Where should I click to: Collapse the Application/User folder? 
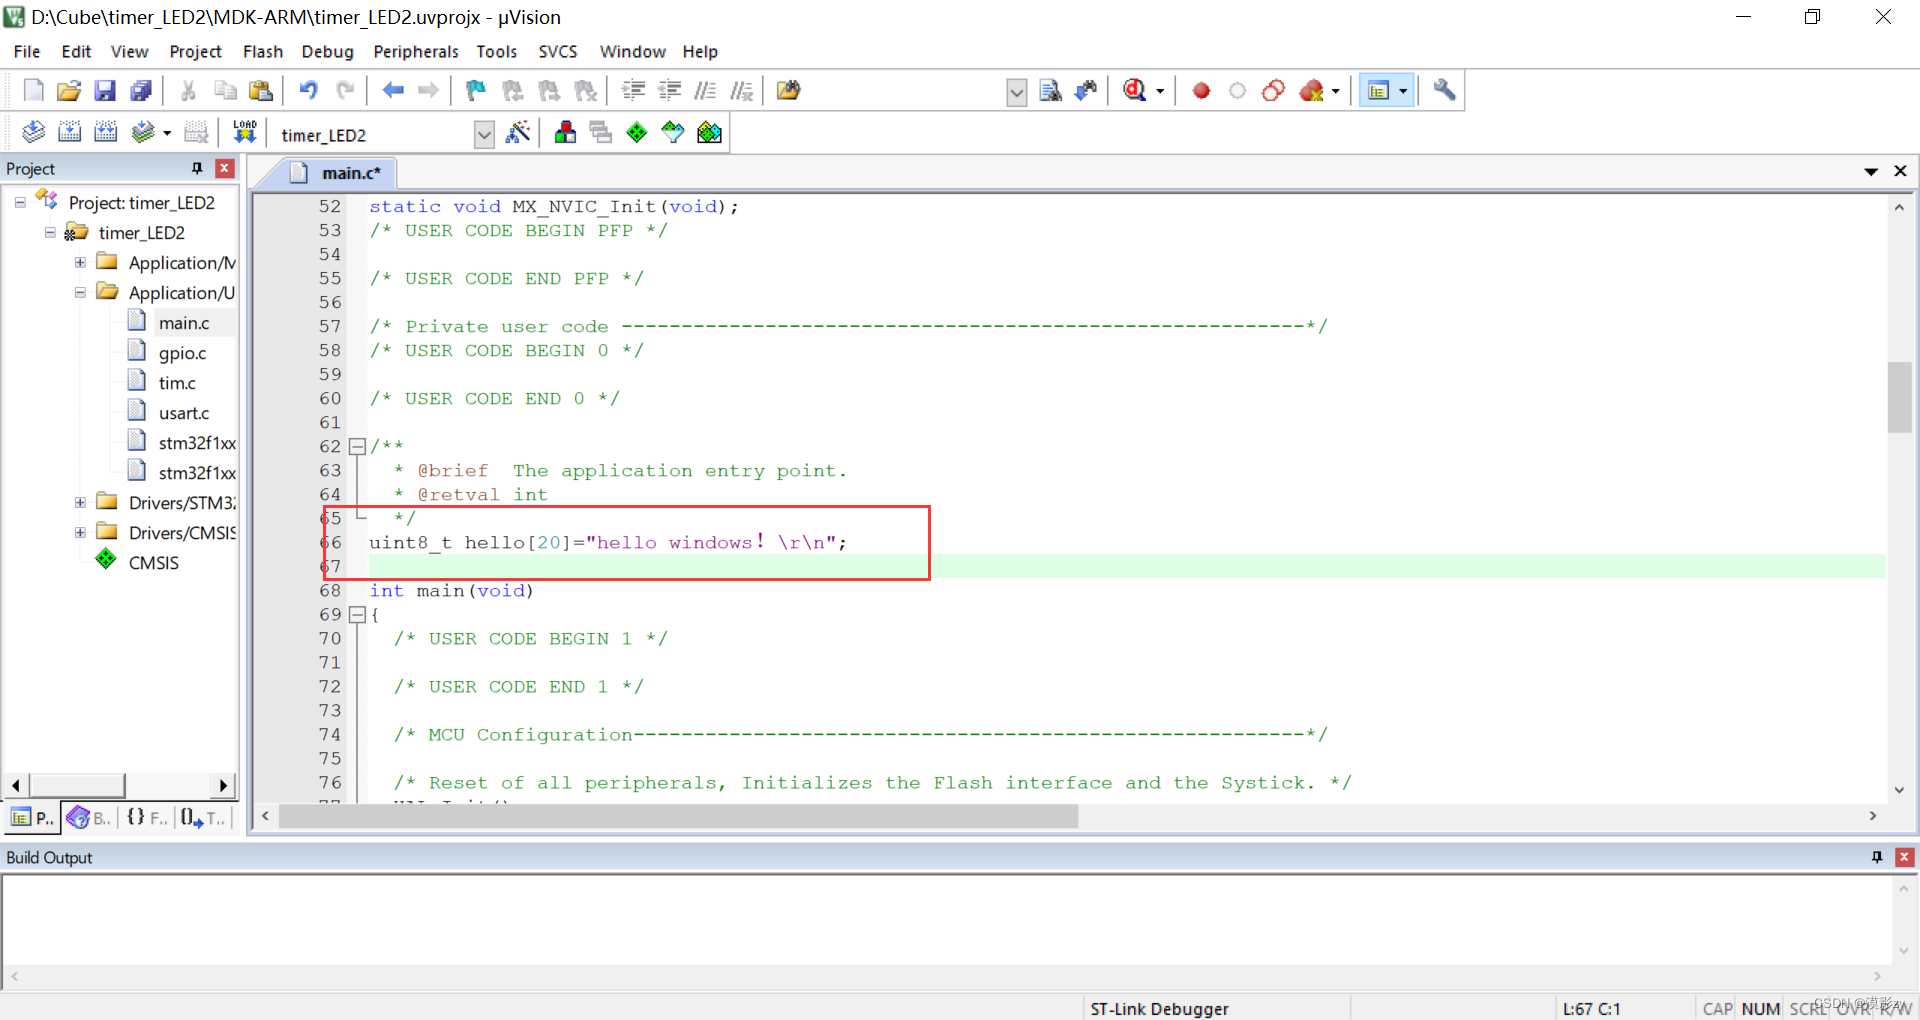[x=80, y=292]
